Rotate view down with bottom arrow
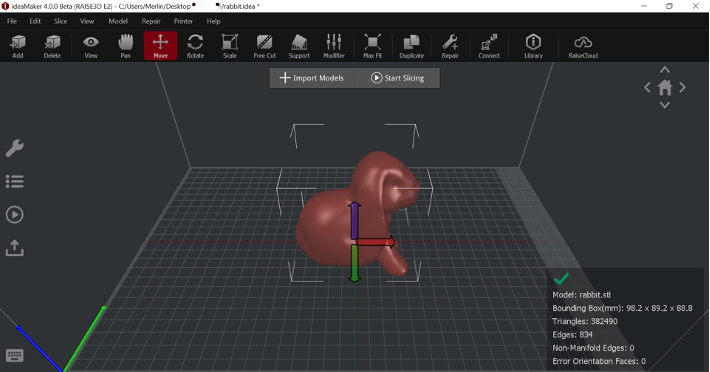Screen dimensions: 710x372 coord(665,105)
